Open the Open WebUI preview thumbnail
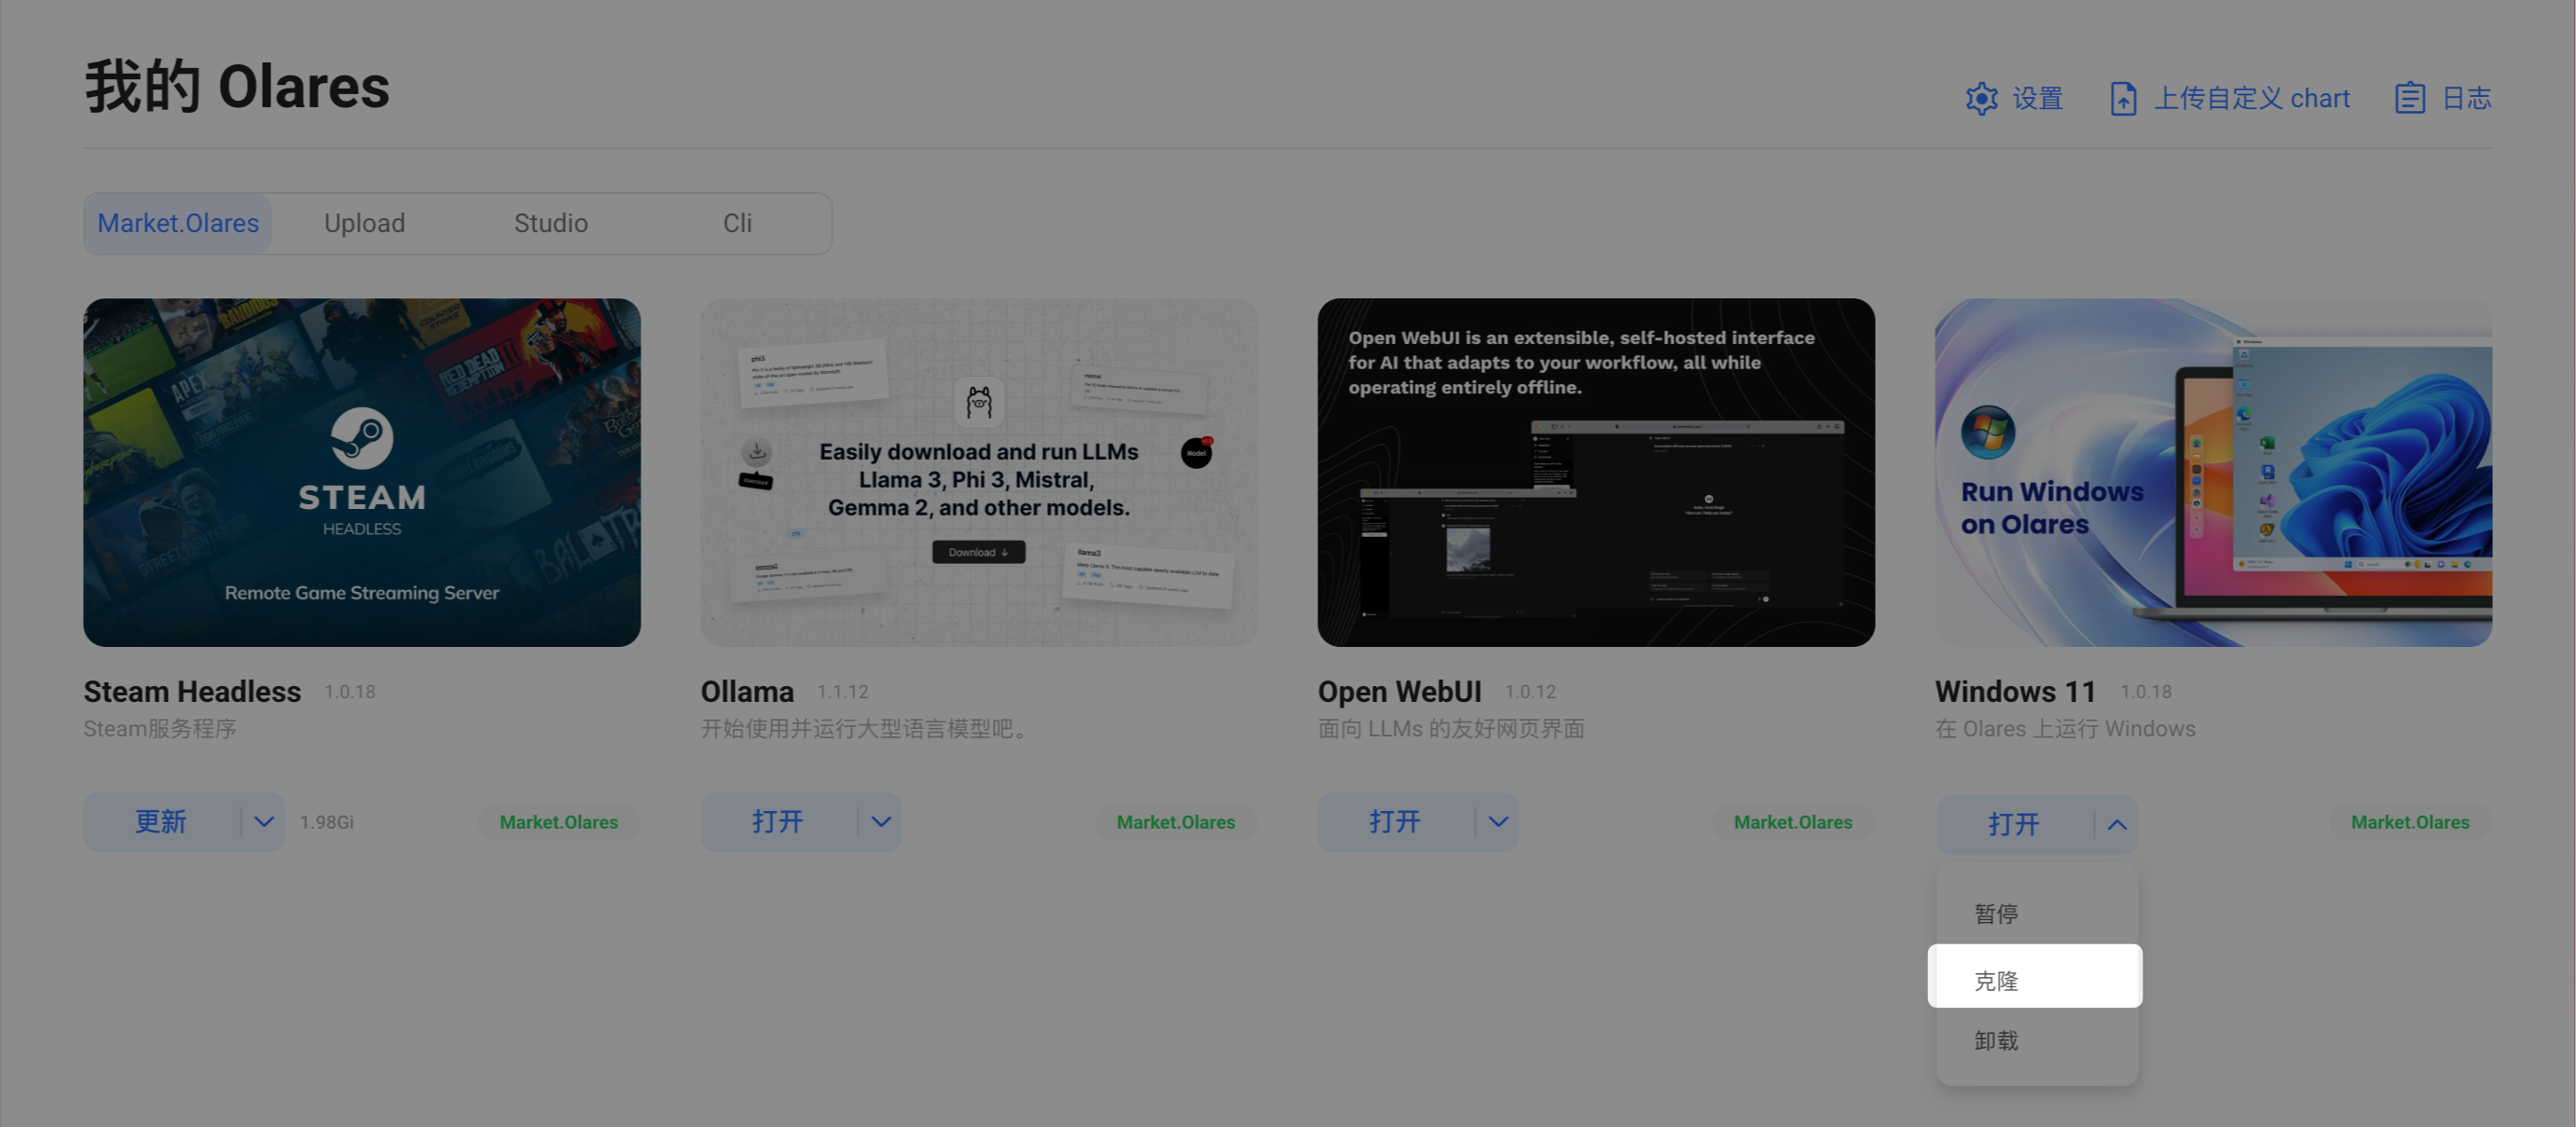This screenshot has height=1127, width=2576. (x=1595, y=472)
